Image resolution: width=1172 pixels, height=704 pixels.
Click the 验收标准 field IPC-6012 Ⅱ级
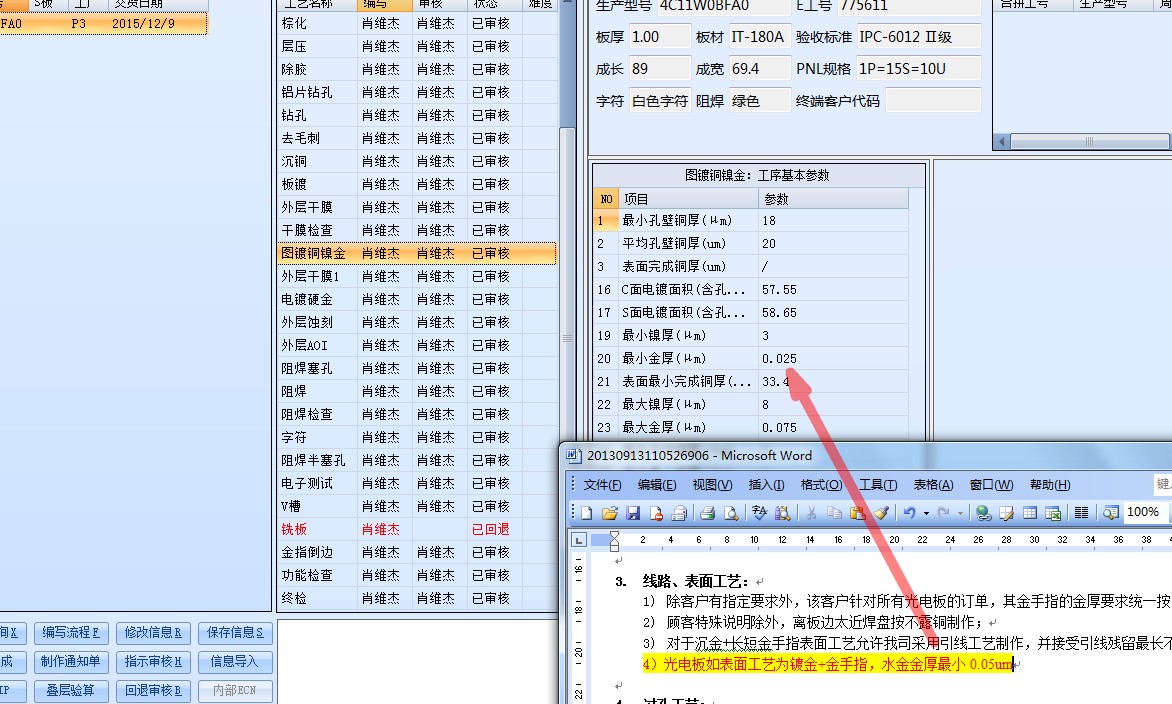click(x=918, y=37)
